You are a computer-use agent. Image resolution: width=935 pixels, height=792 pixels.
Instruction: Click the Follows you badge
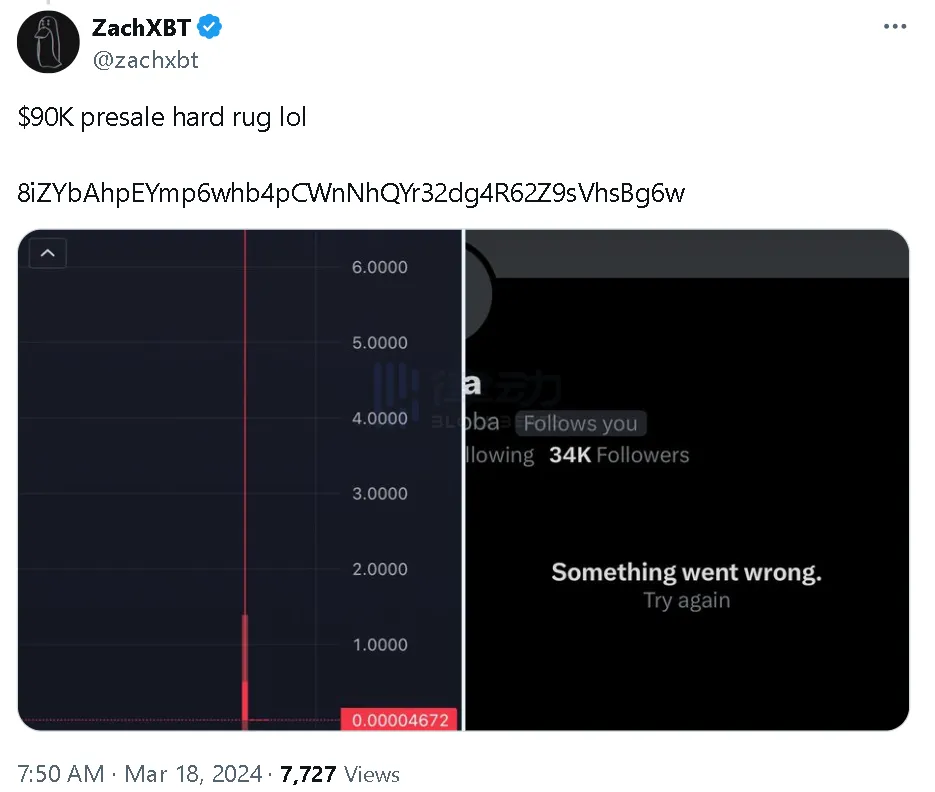[580, 423]
